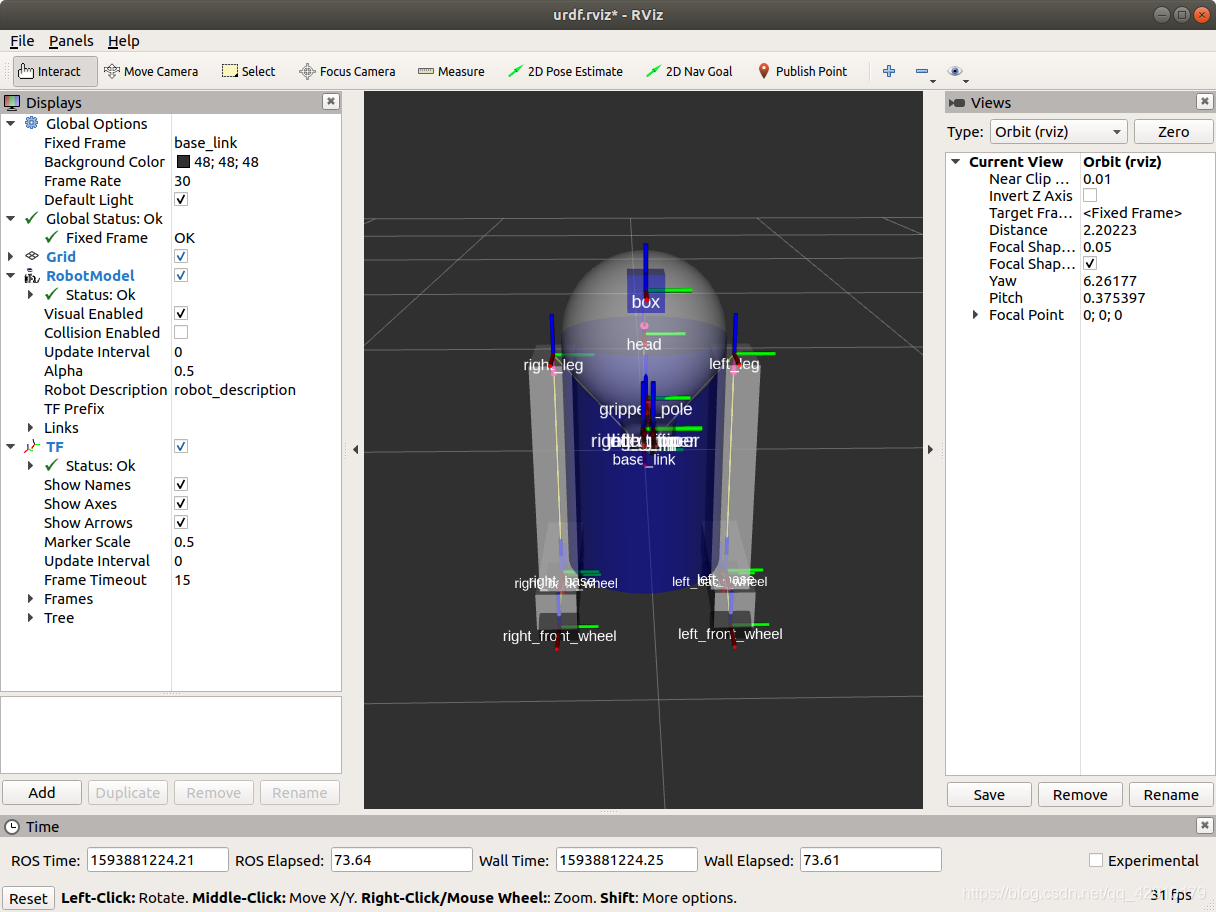Image resolution: width=1216 pixels, height=912 pixels.
Task: Click the RobotModel robot icon
Action: 31,275
